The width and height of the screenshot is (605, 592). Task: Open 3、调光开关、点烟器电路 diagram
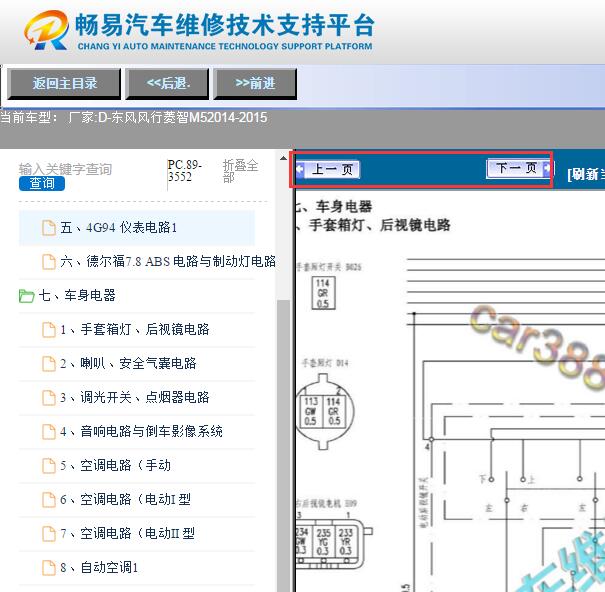click(135, 397)
